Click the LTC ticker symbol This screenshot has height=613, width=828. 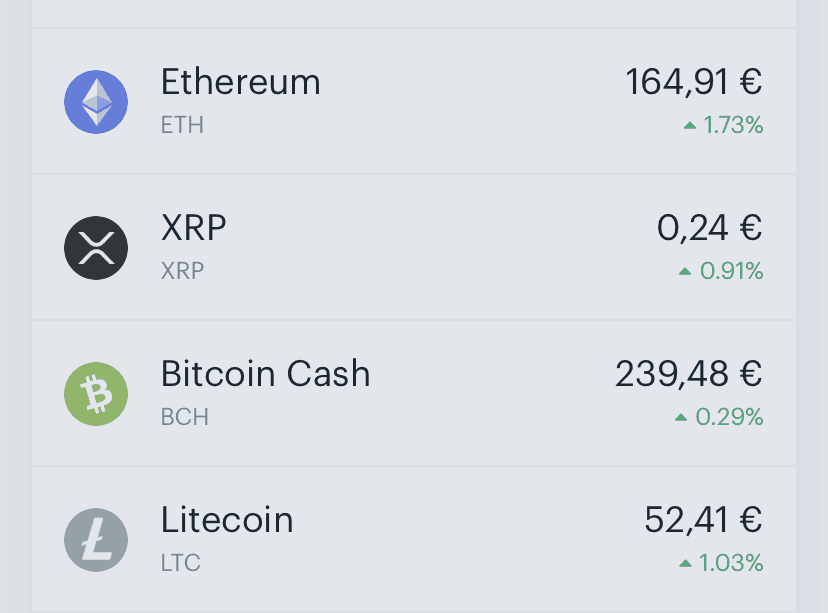pos(181,563)
